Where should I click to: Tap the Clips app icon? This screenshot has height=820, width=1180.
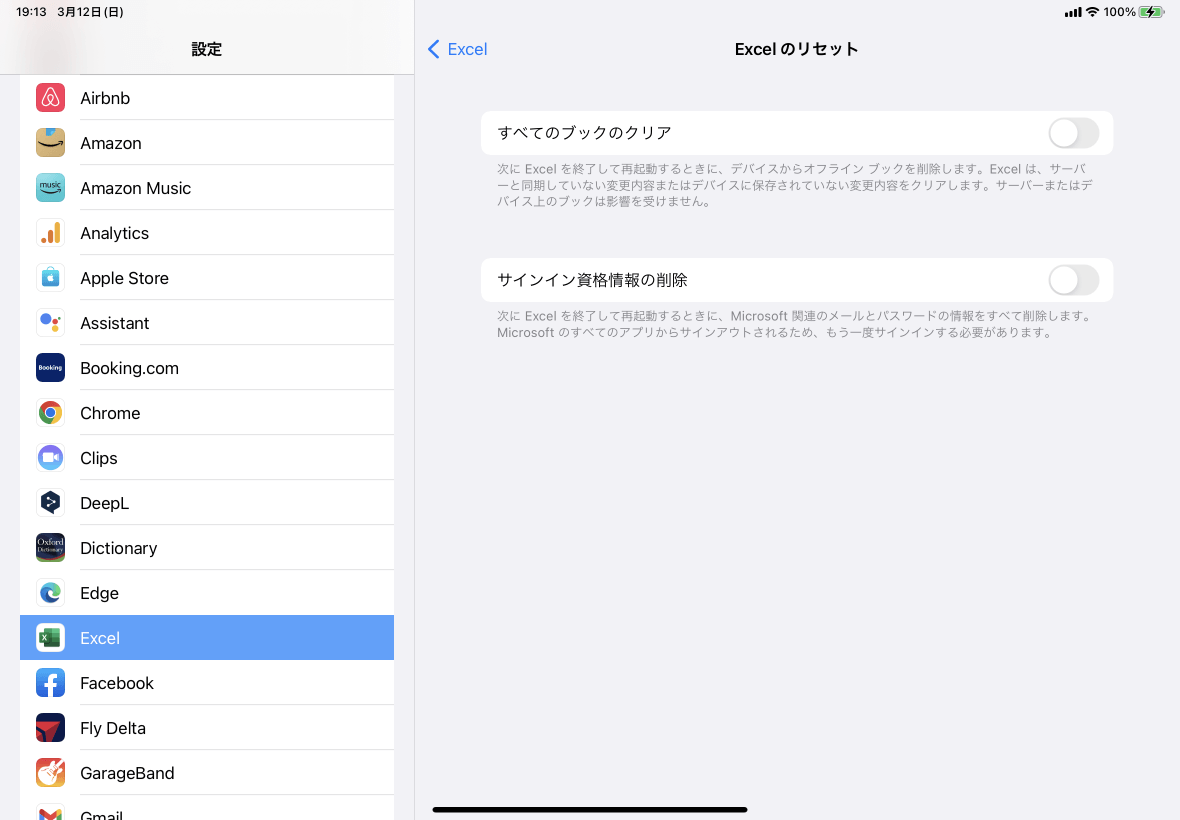pos(50,458)
